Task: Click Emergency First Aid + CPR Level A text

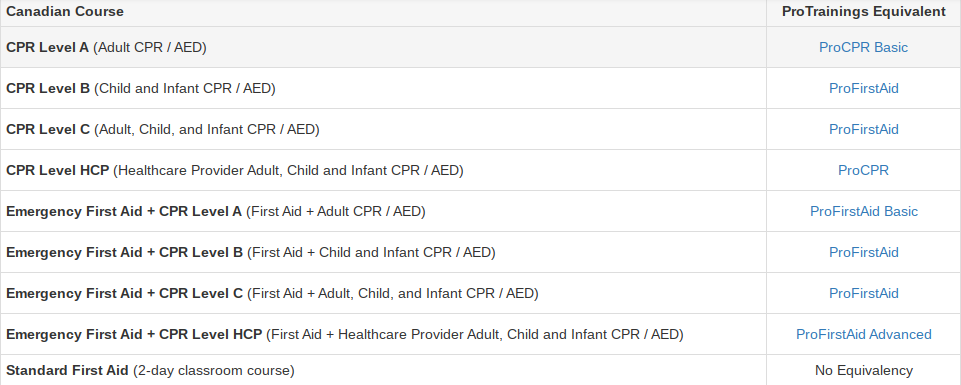Action: [x=124, y=212]
